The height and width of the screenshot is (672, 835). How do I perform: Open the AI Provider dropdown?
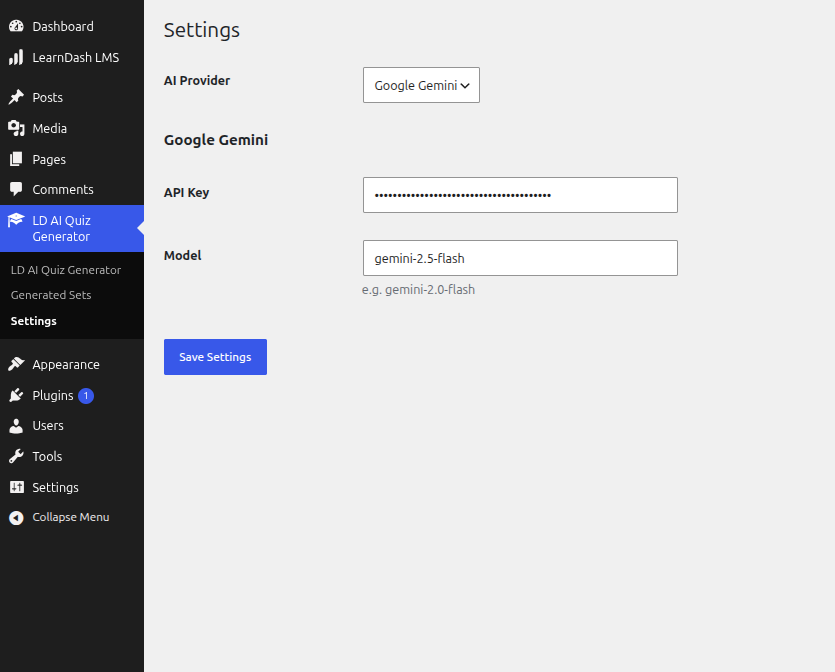click(421, 85)
